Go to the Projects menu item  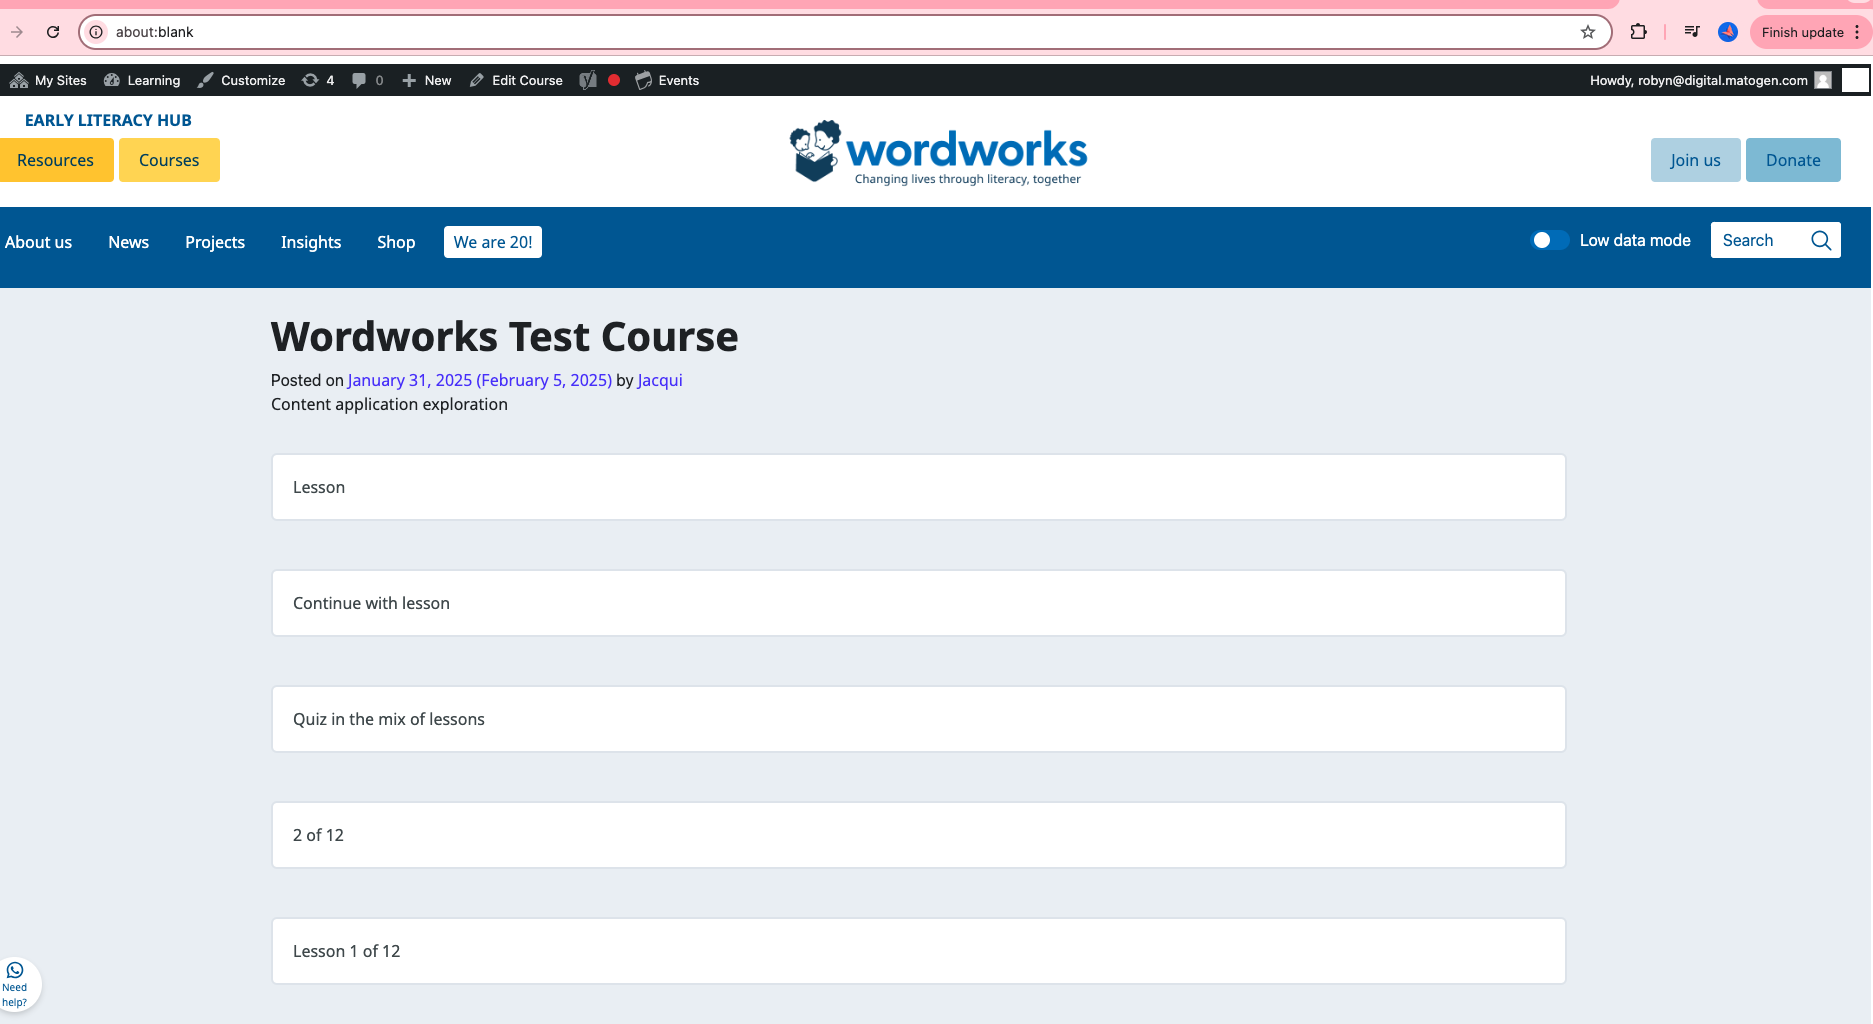point(215,242)
